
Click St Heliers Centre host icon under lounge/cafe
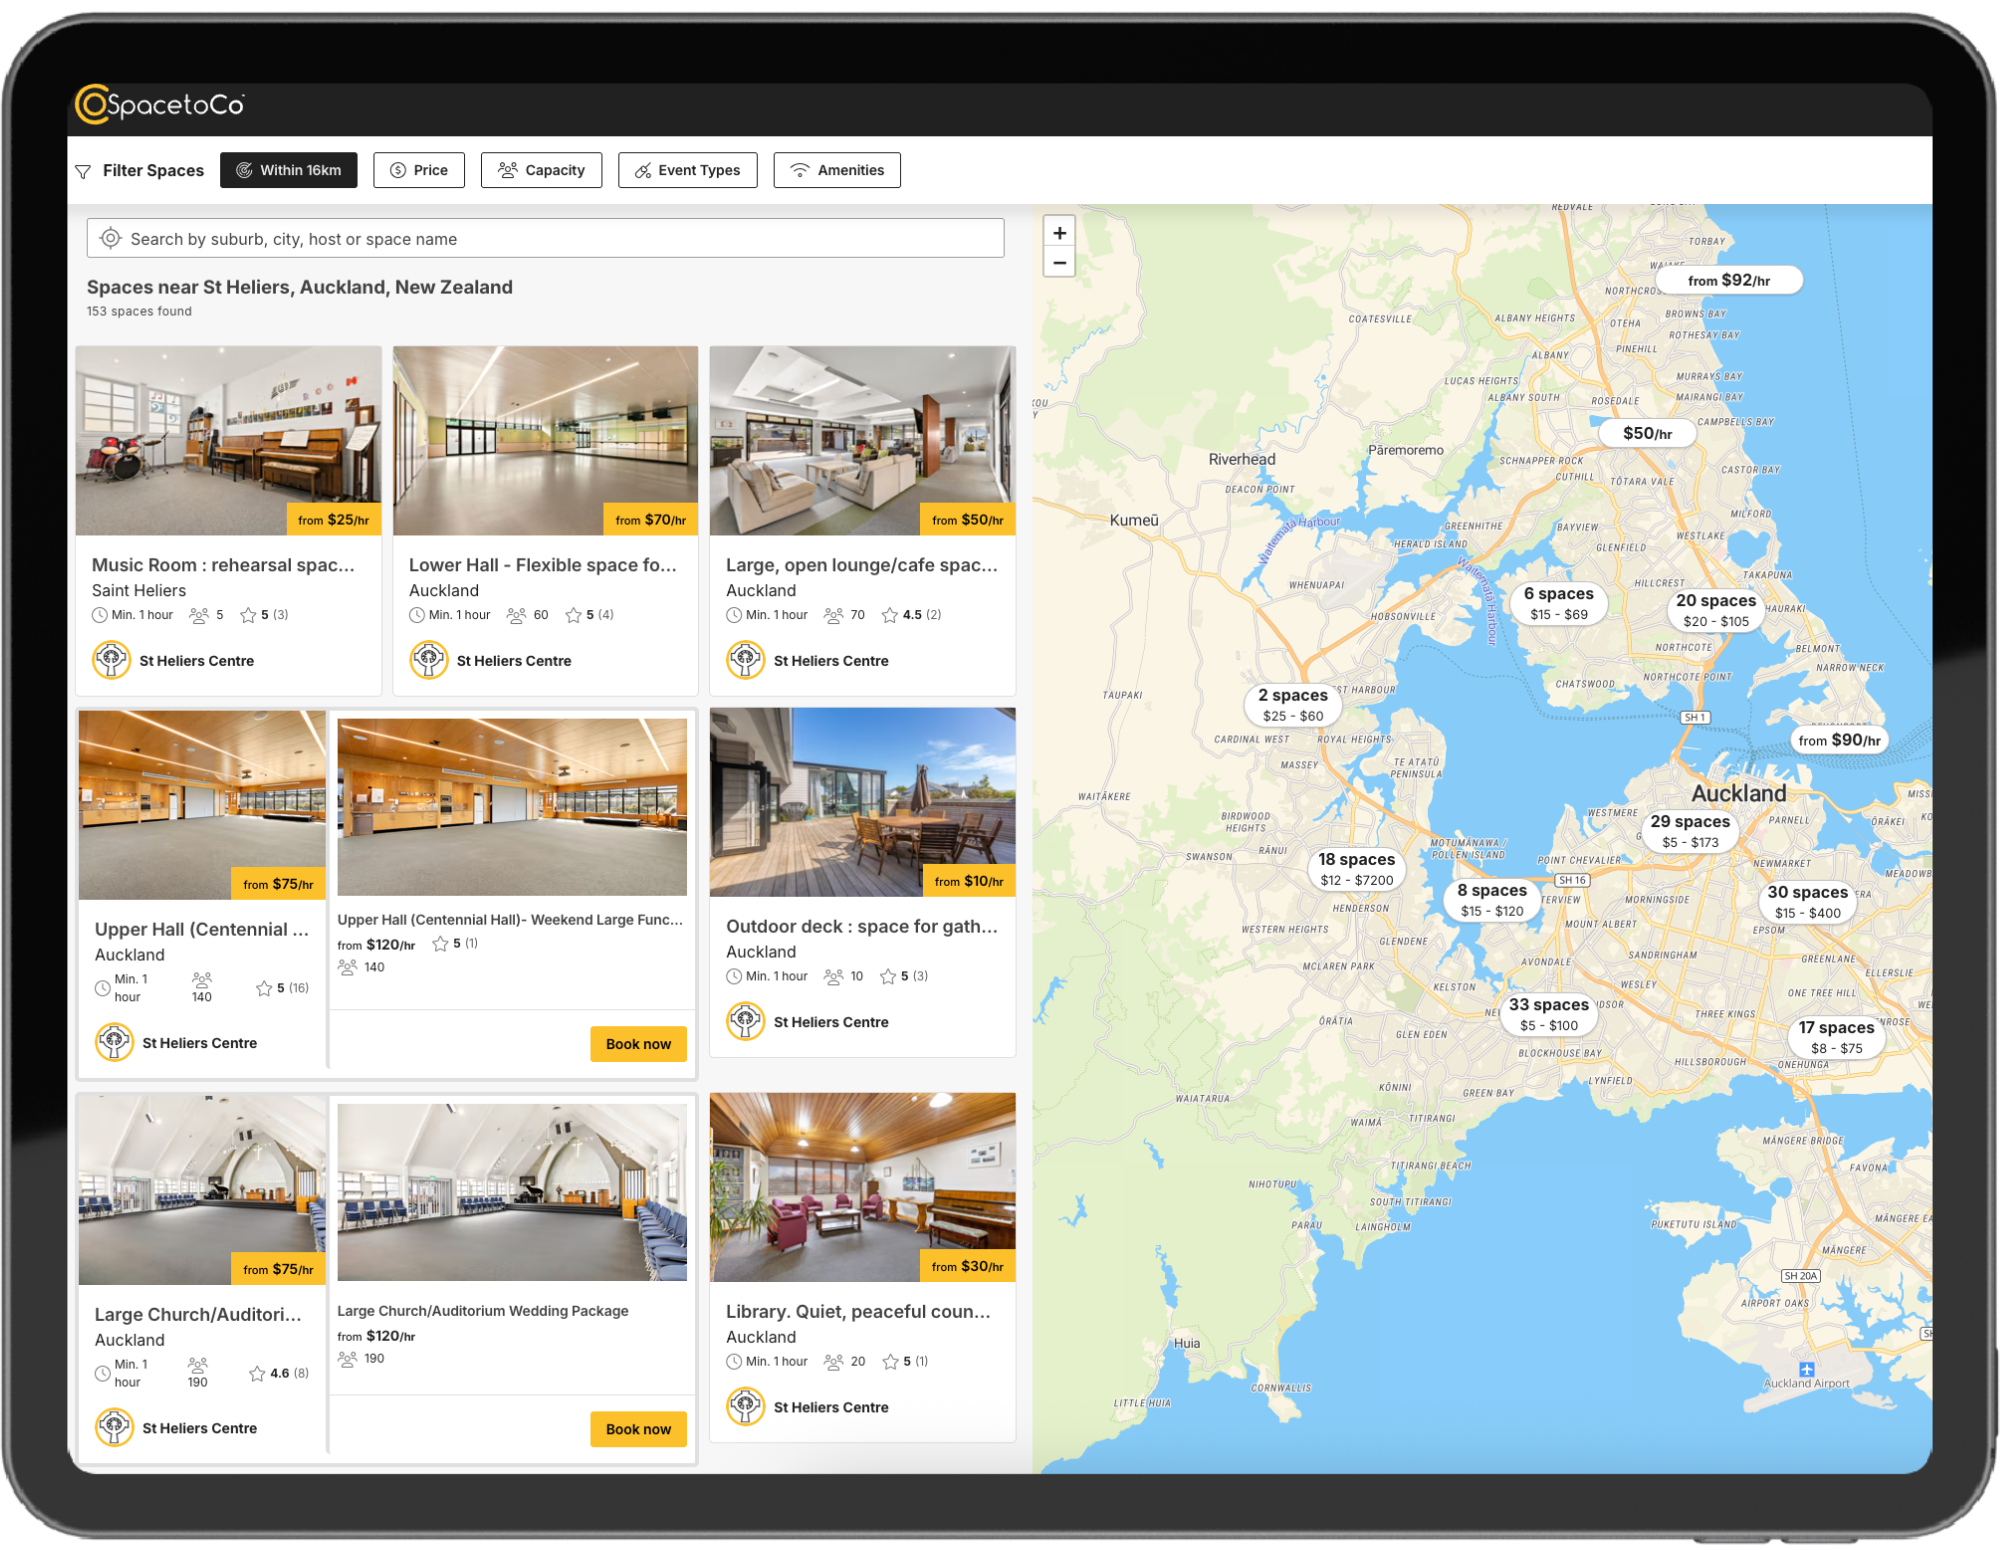click(x=746, y=660)
